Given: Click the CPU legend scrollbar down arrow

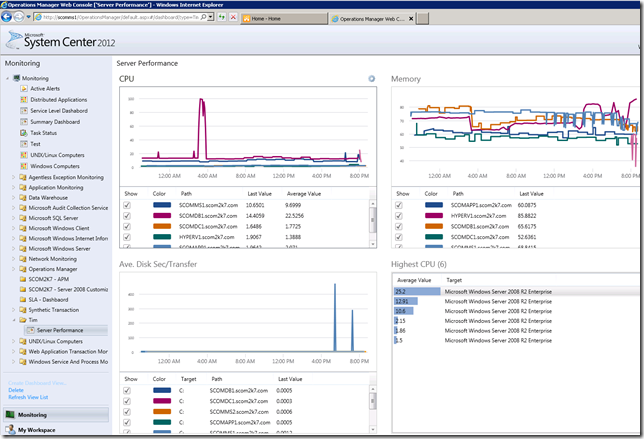Looking at the screenshot, I should (x=373, y=244).
